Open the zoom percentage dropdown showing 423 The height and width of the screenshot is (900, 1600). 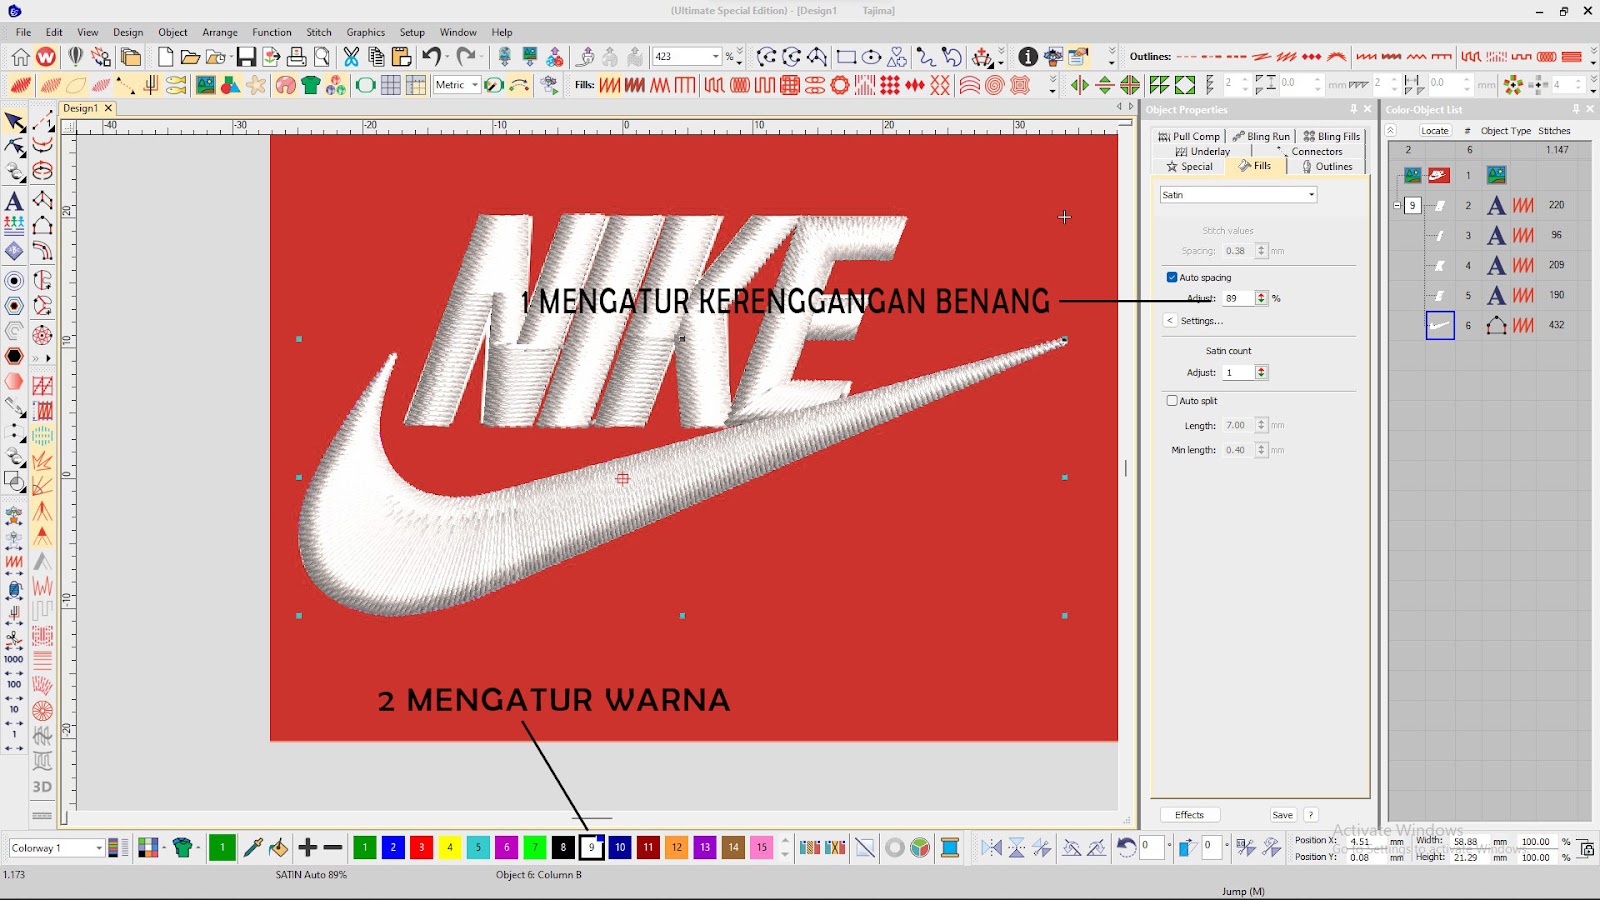(716, 57)
